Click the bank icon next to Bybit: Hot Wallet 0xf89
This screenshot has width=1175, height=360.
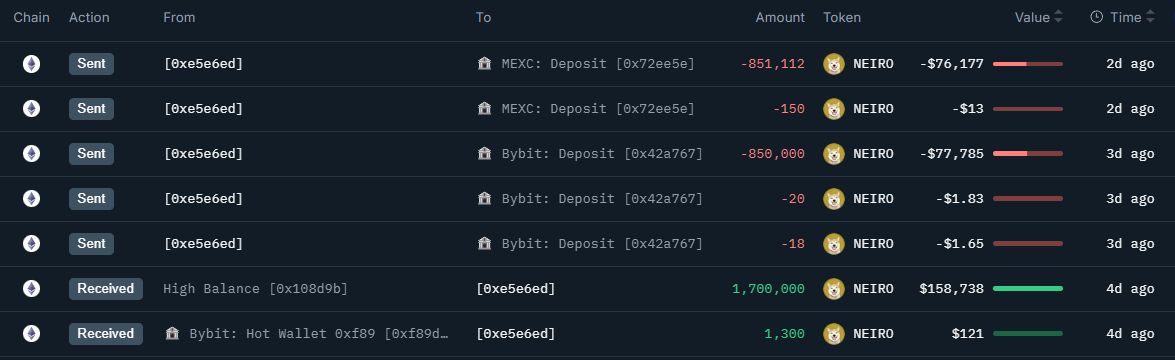172,334
